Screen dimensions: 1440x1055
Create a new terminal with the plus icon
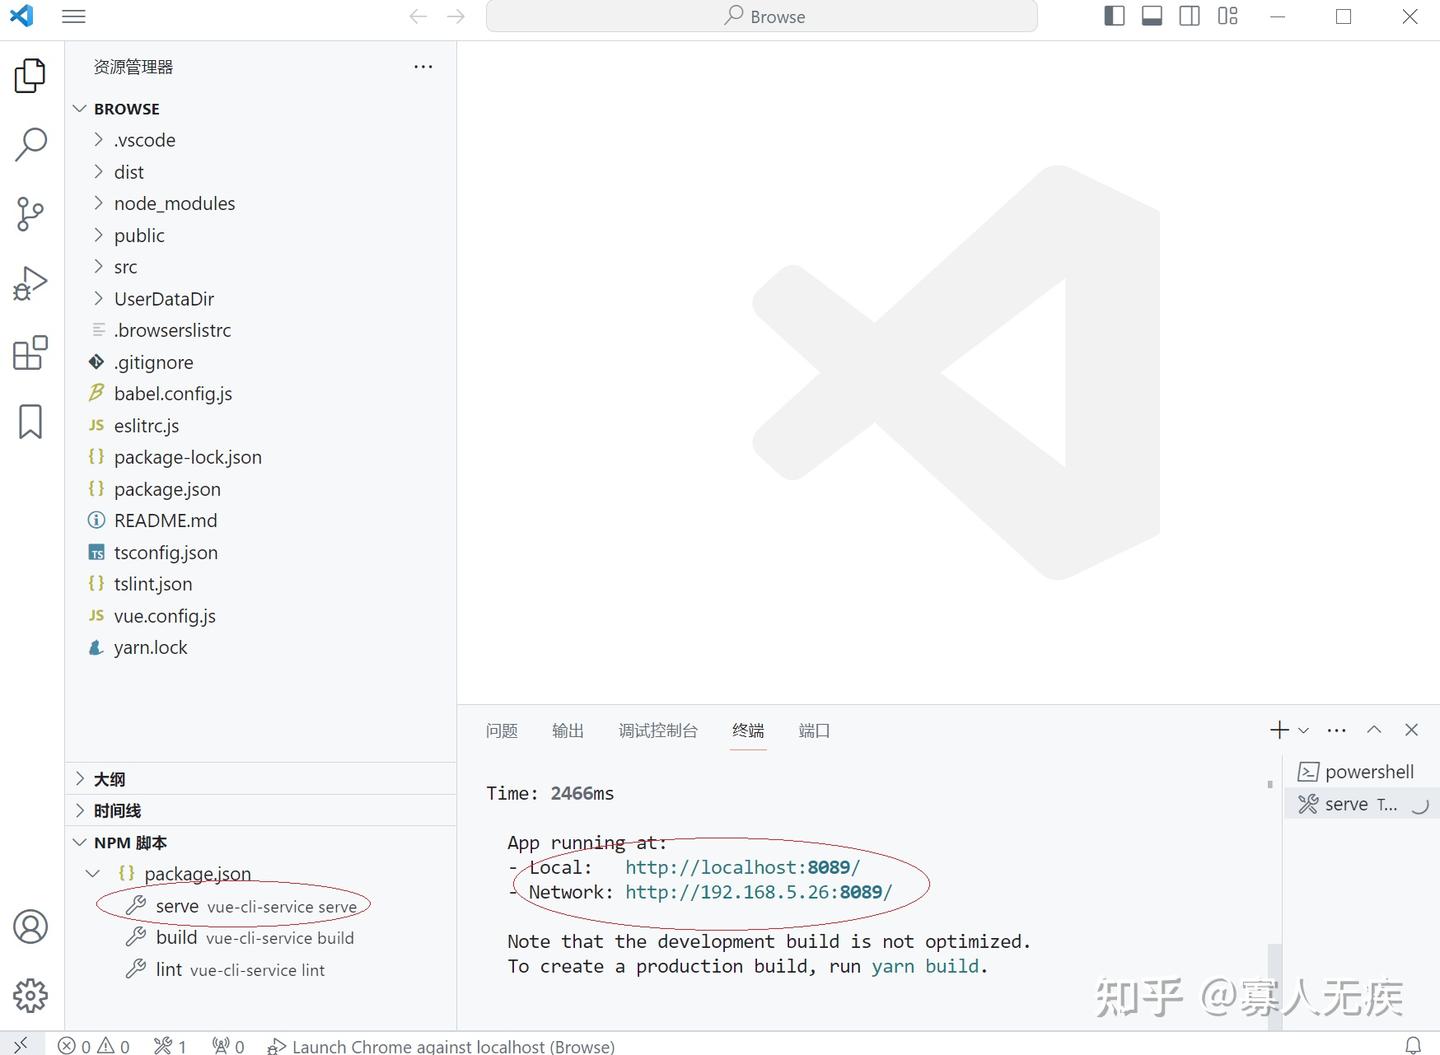[1279, 730]
